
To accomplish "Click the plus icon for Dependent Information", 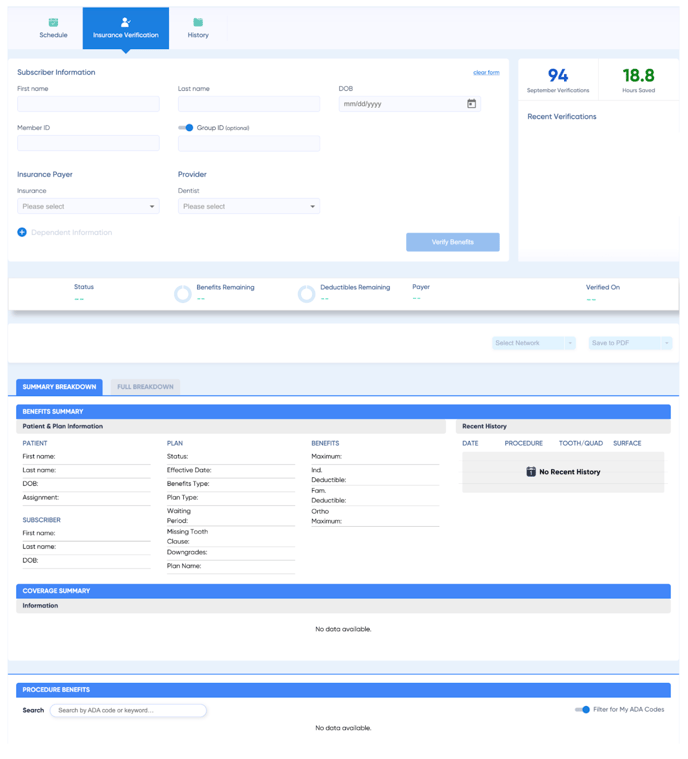I will [x=22, y=232].
